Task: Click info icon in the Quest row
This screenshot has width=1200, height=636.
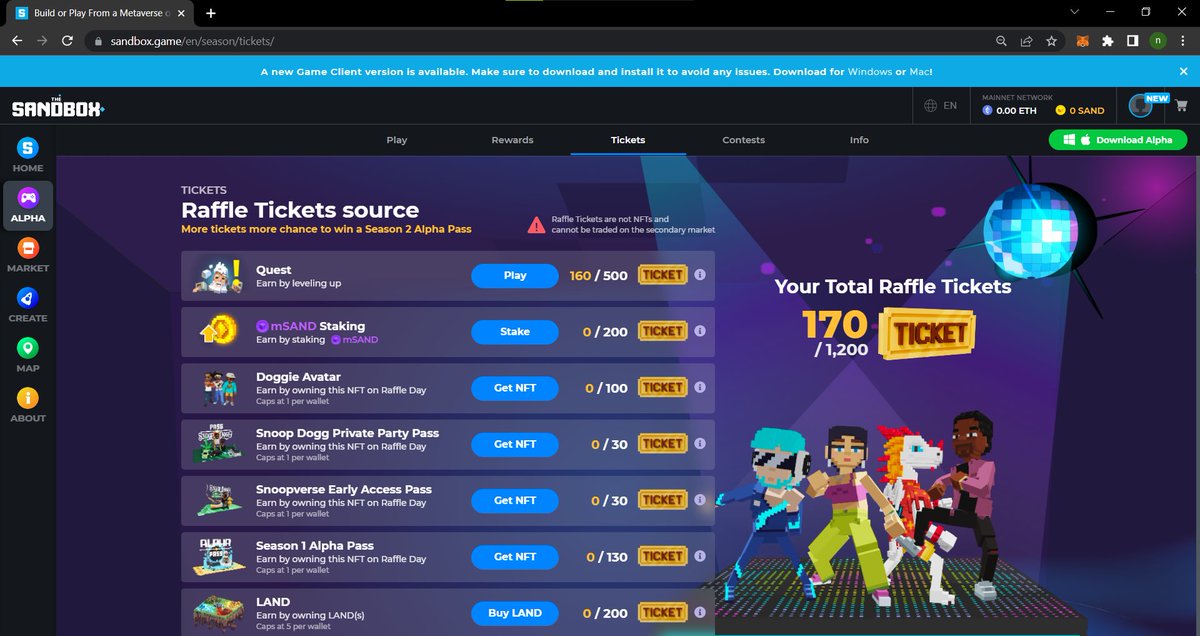Action: (700, 275)
